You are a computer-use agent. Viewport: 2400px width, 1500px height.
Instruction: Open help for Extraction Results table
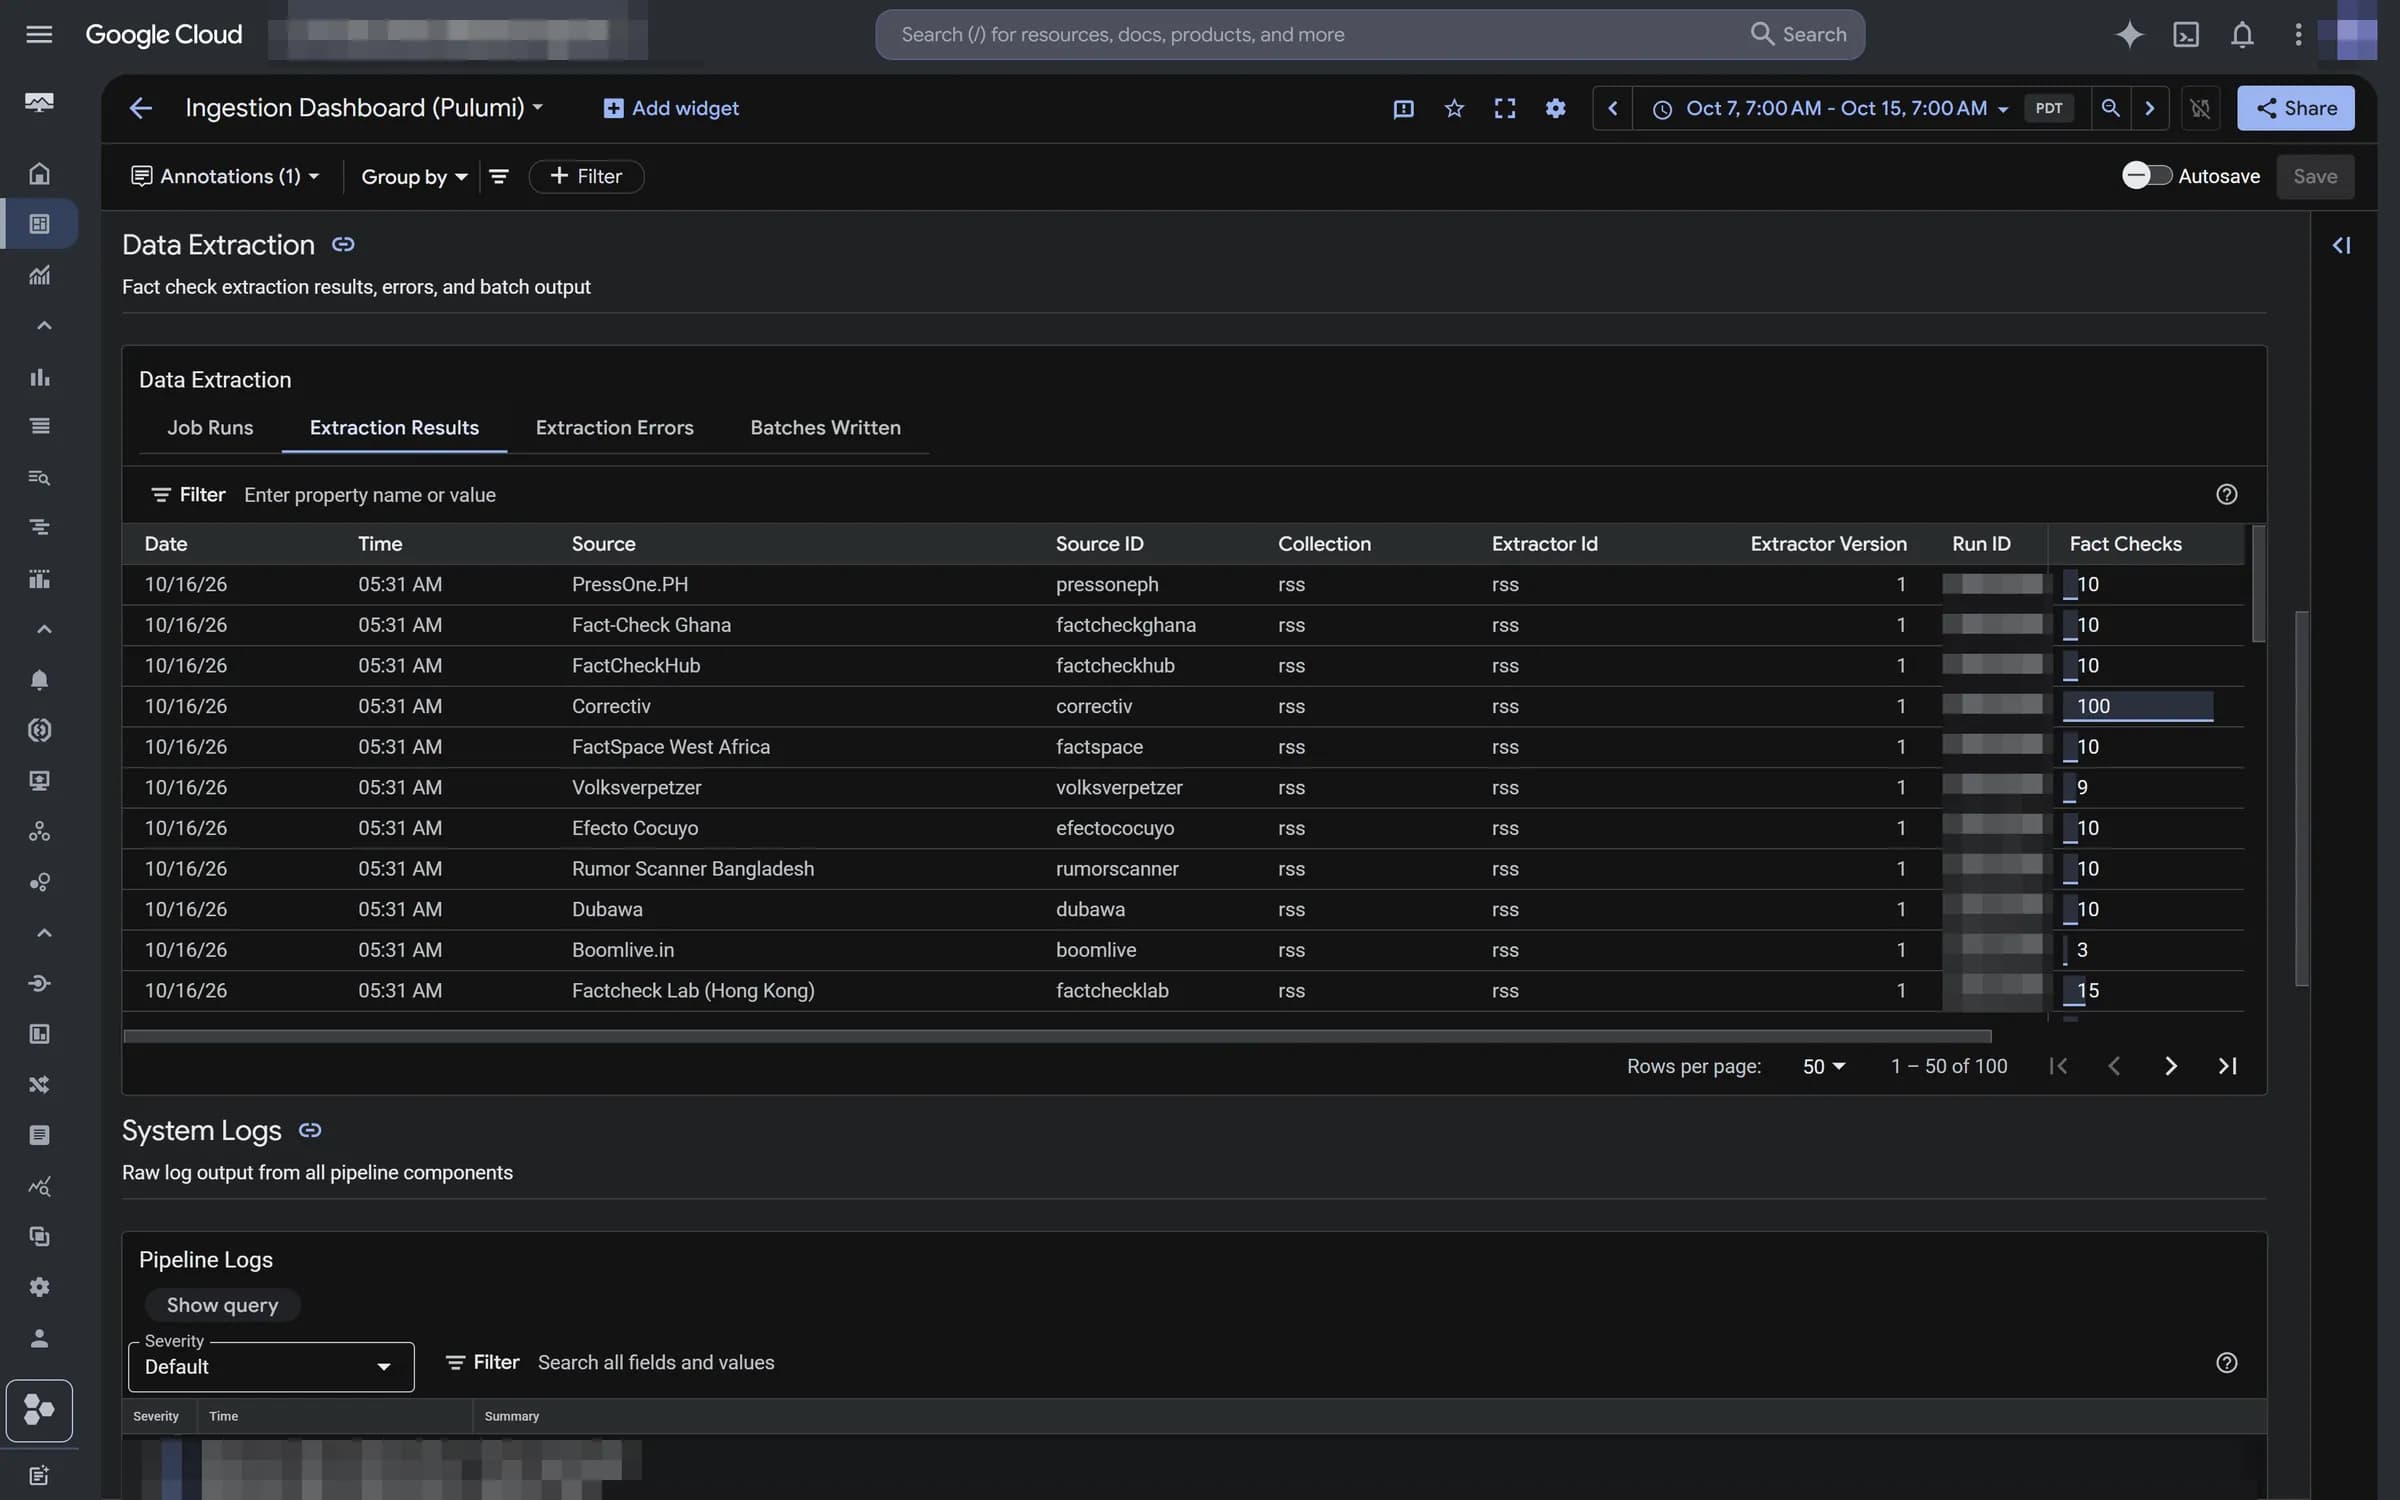(x=2226, y=494)
